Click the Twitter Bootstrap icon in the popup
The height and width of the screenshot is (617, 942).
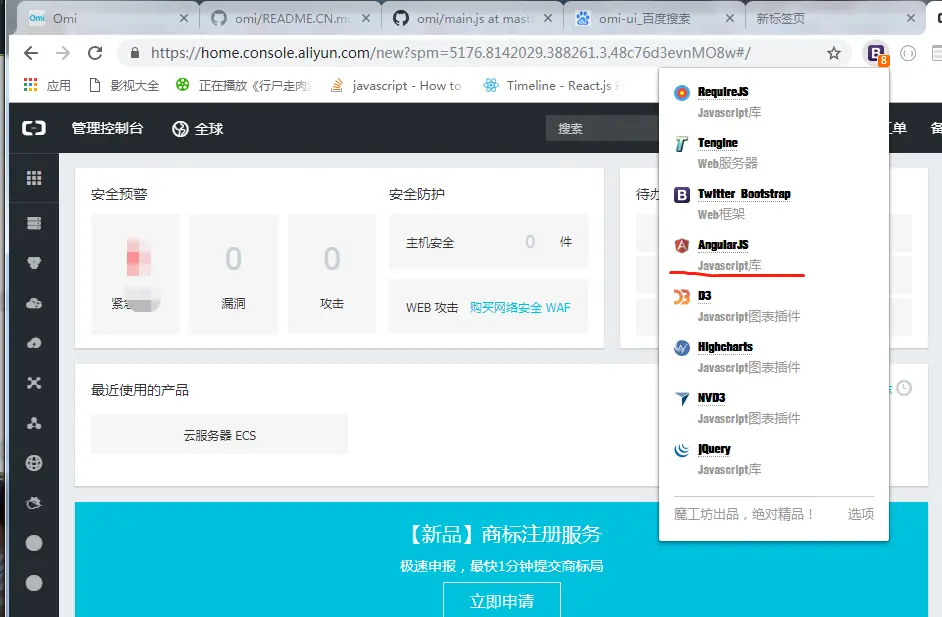click(682, 195)
